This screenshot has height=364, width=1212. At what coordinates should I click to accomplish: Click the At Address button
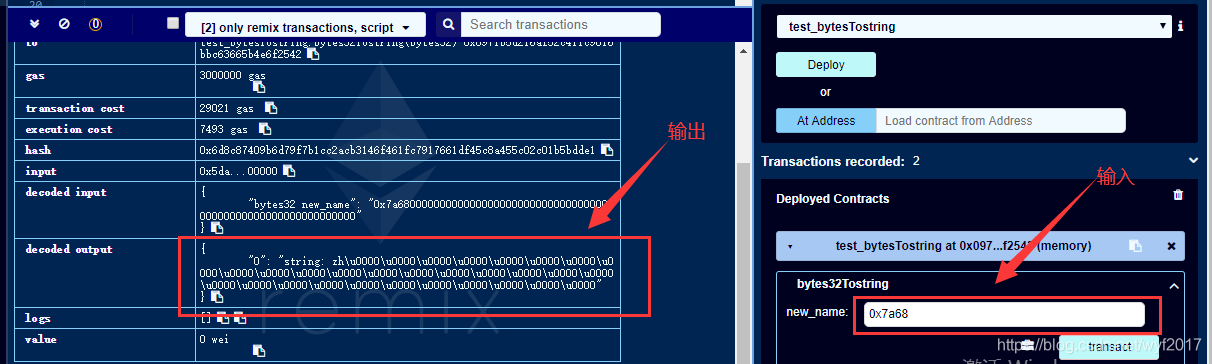[826, 120]
